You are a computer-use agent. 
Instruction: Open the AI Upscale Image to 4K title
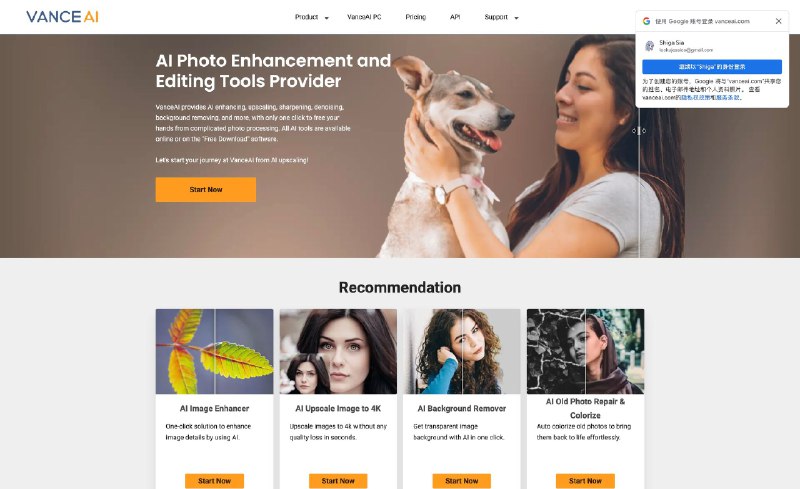338,408
